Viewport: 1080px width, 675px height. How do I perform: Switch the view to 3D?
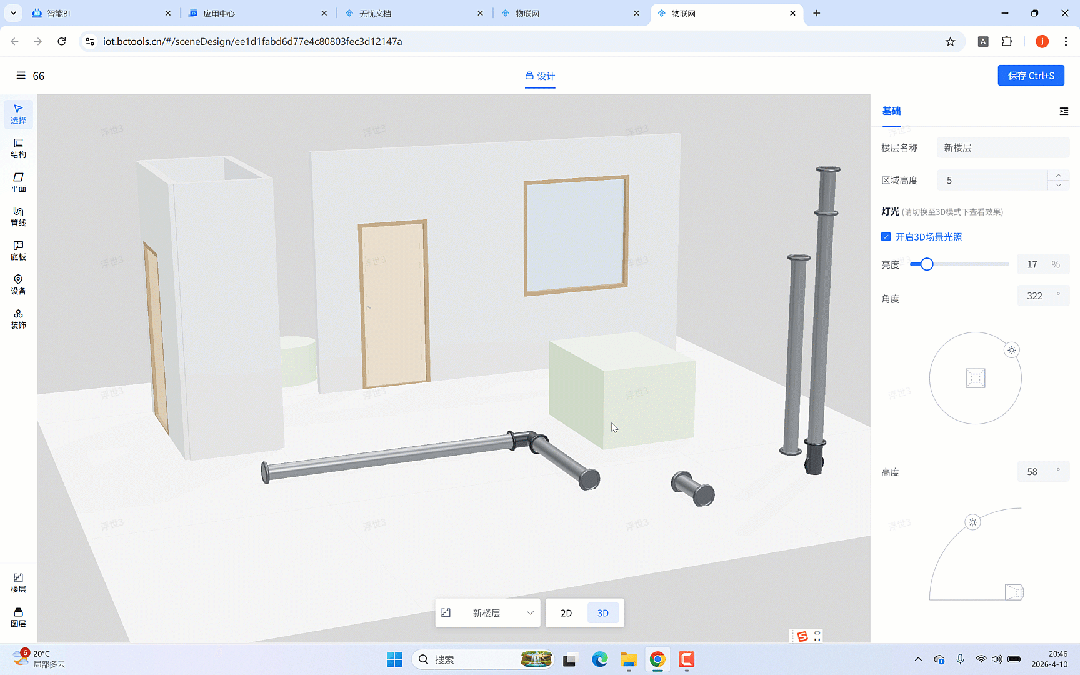coord(603,613)
